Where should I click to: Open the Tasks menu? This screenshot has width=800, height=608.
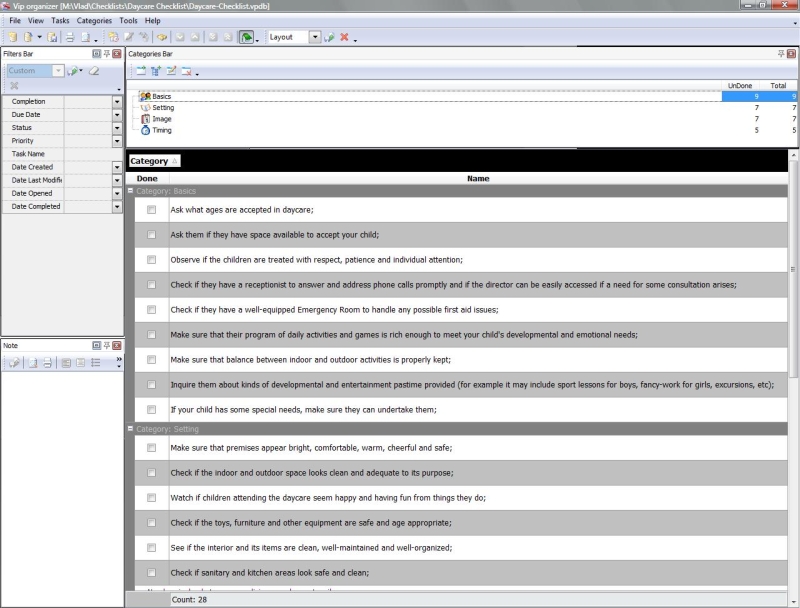coord(60,20)
